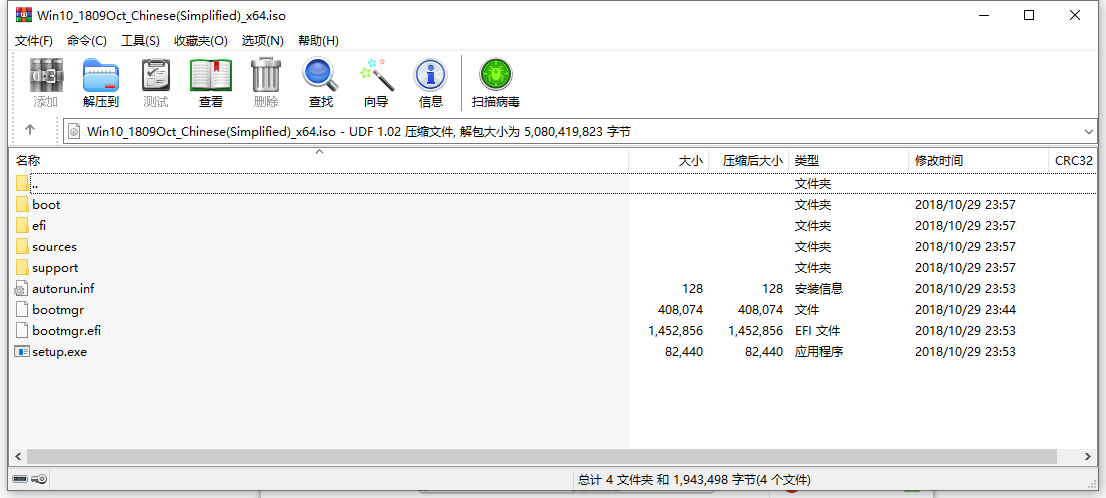Click the 查看 (View) book icon
Screen dimensions: 1106x498
(210, 82)
